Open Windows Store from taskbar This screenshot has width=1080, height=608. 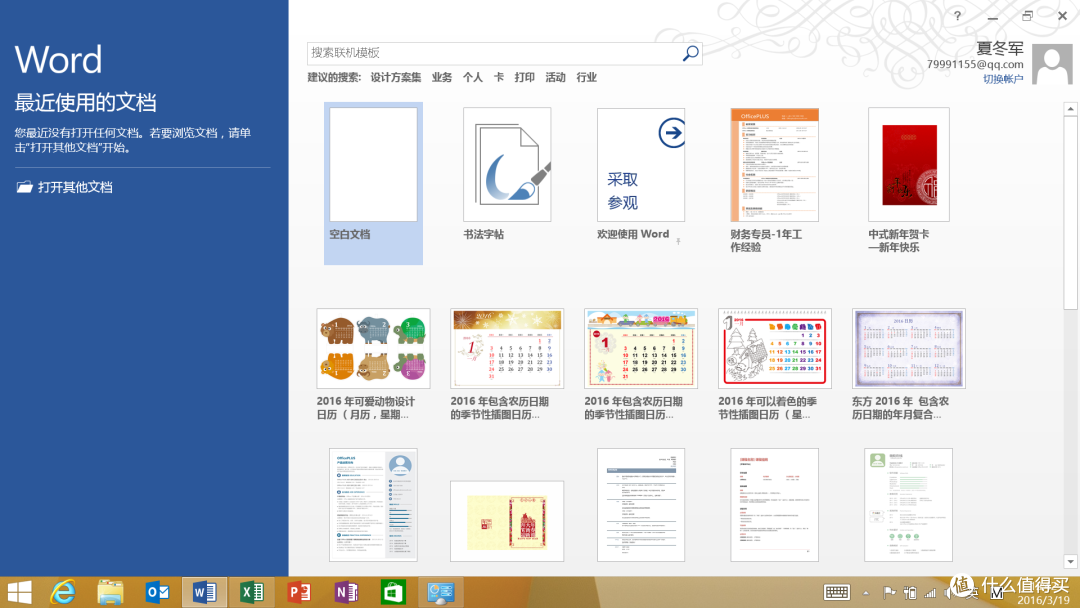click(393, 592)
